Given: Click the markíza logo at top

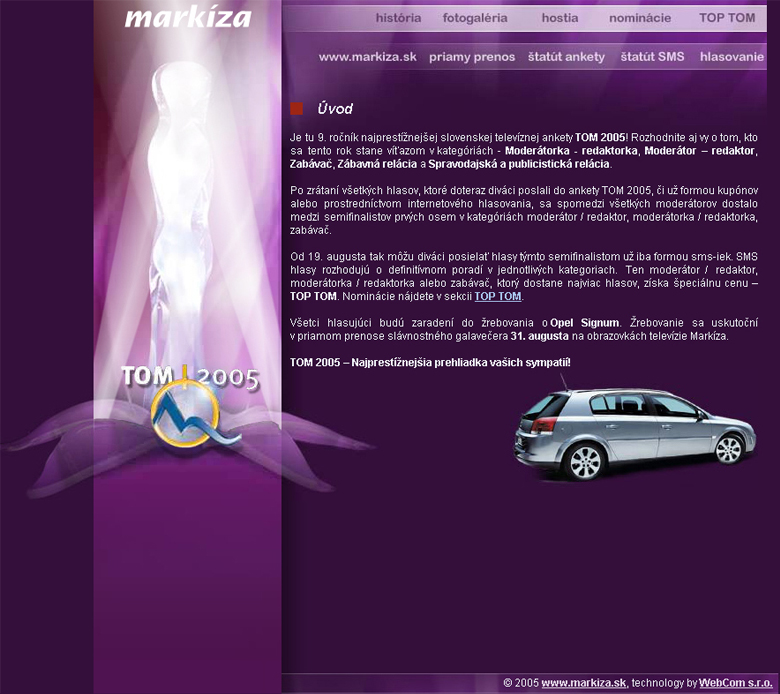Looking at the screenshot, I should 188,18.
